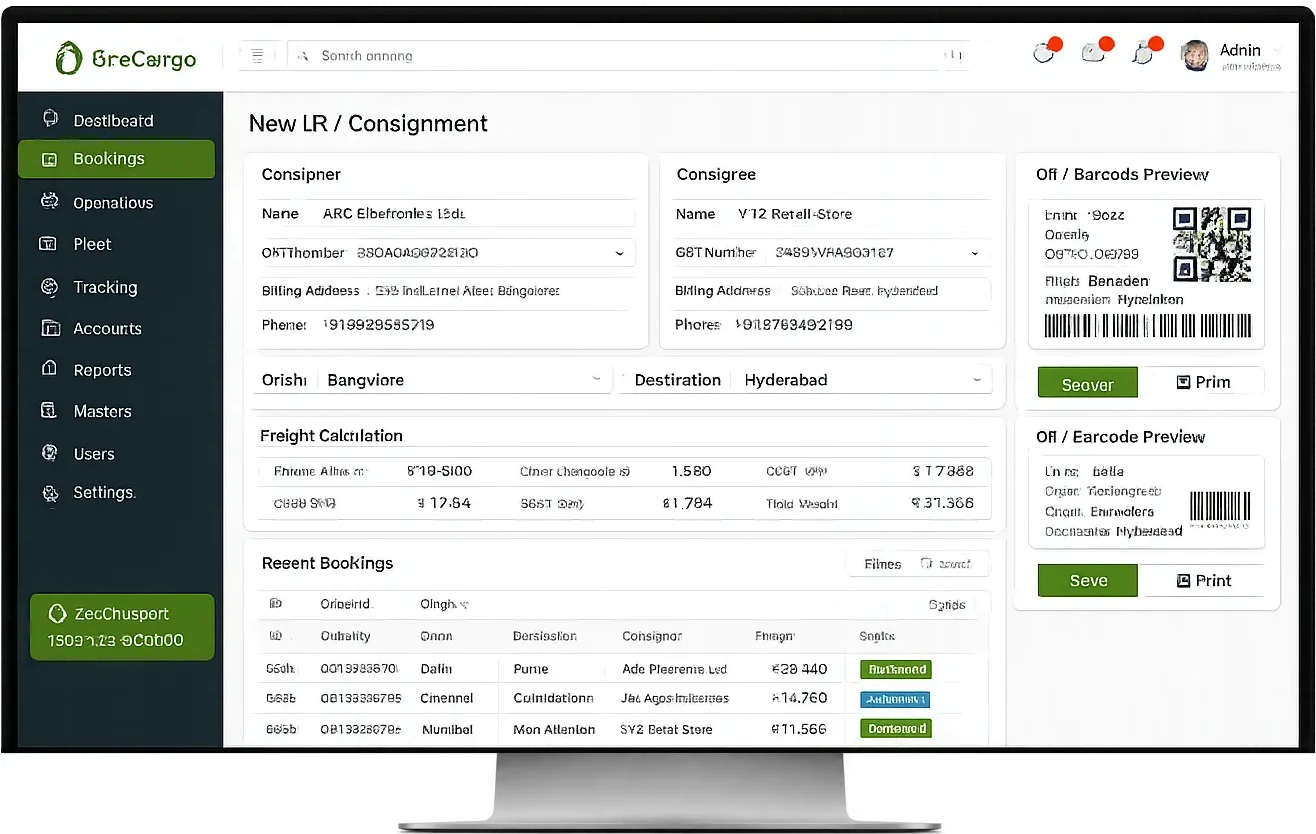Click the Consignee Billing Address field
Image resolution: width=1316 pixels, height=834 pixels.
coord(833,291)
